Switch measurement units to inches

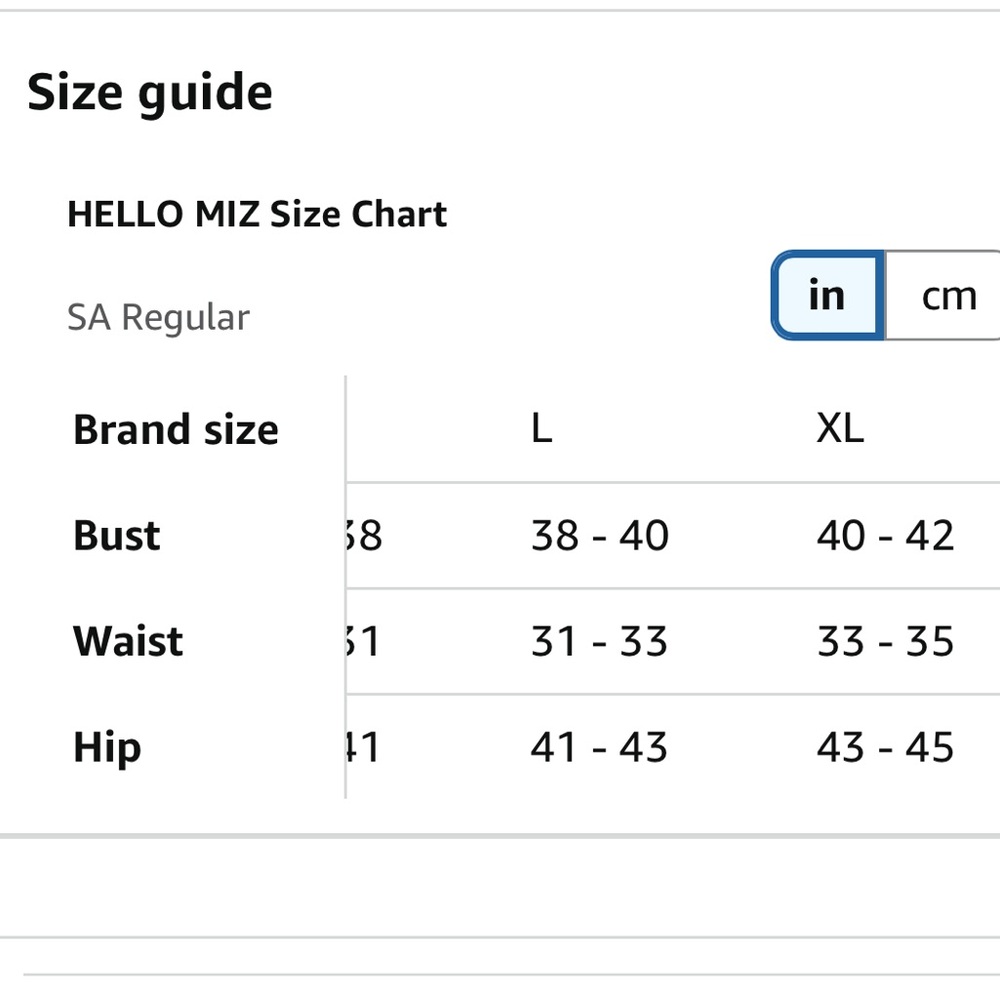point(827,296)
